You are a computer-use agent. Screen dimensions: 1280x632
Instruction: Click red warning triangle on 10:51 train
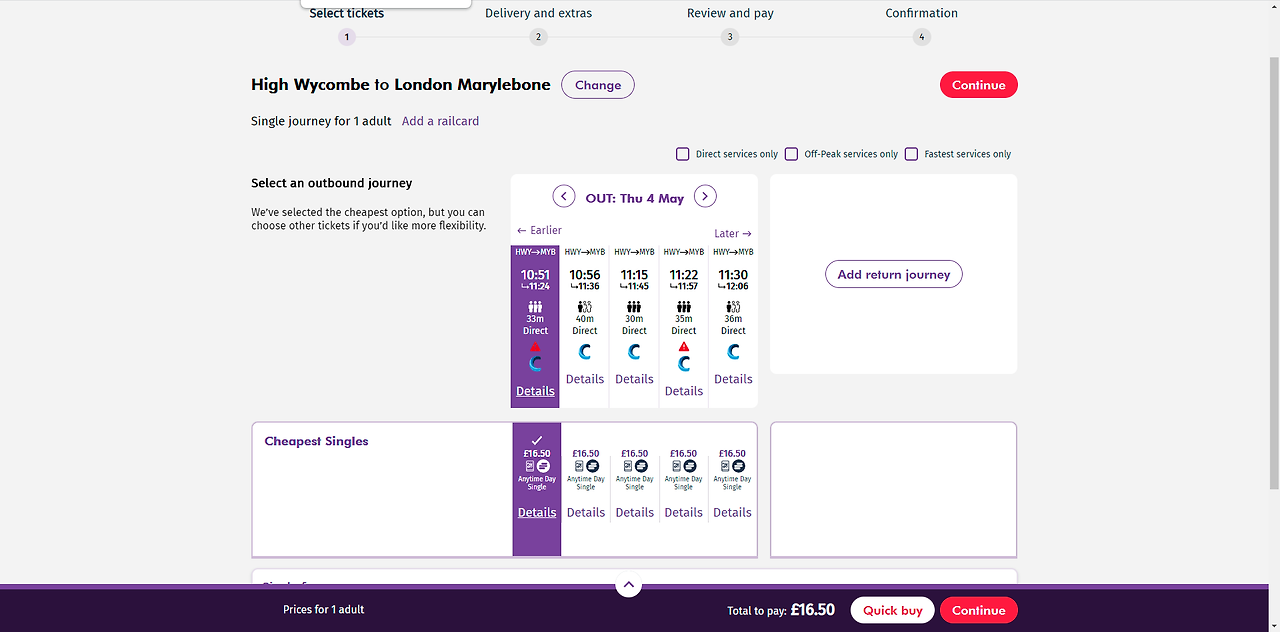coord(535,347)
